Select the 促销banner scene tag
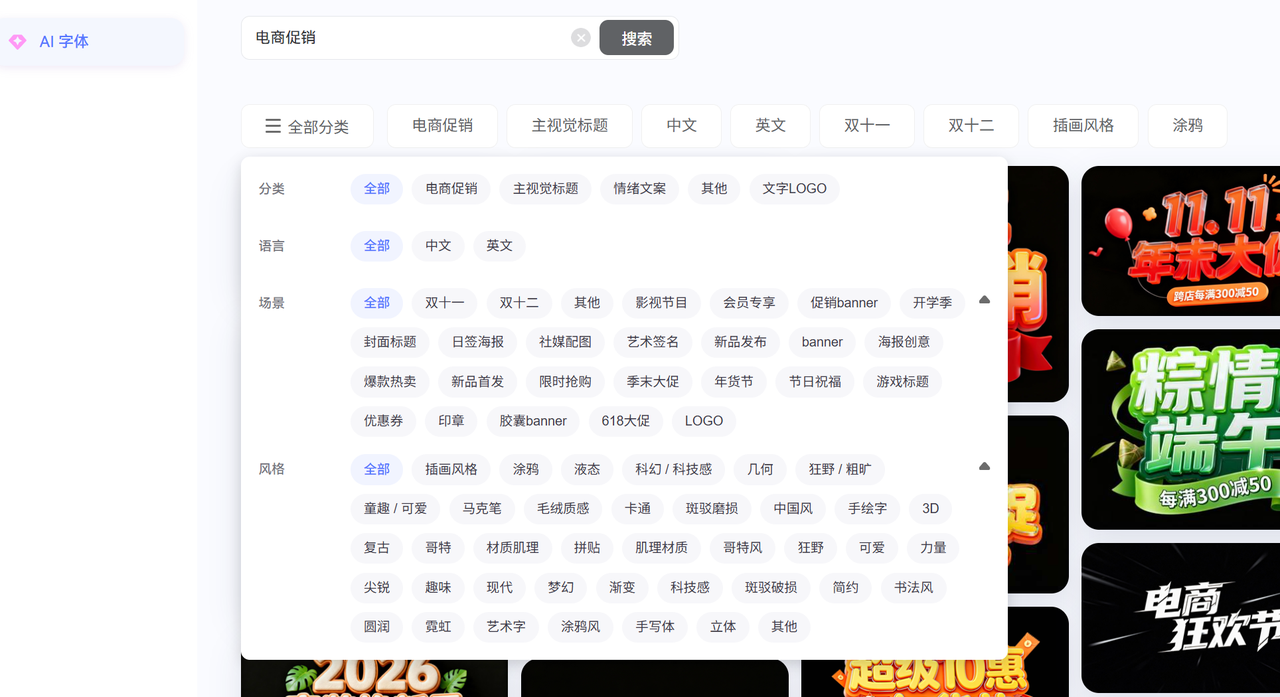The height and width of the screenshot is (697, 1280). (x=844, y=303)
